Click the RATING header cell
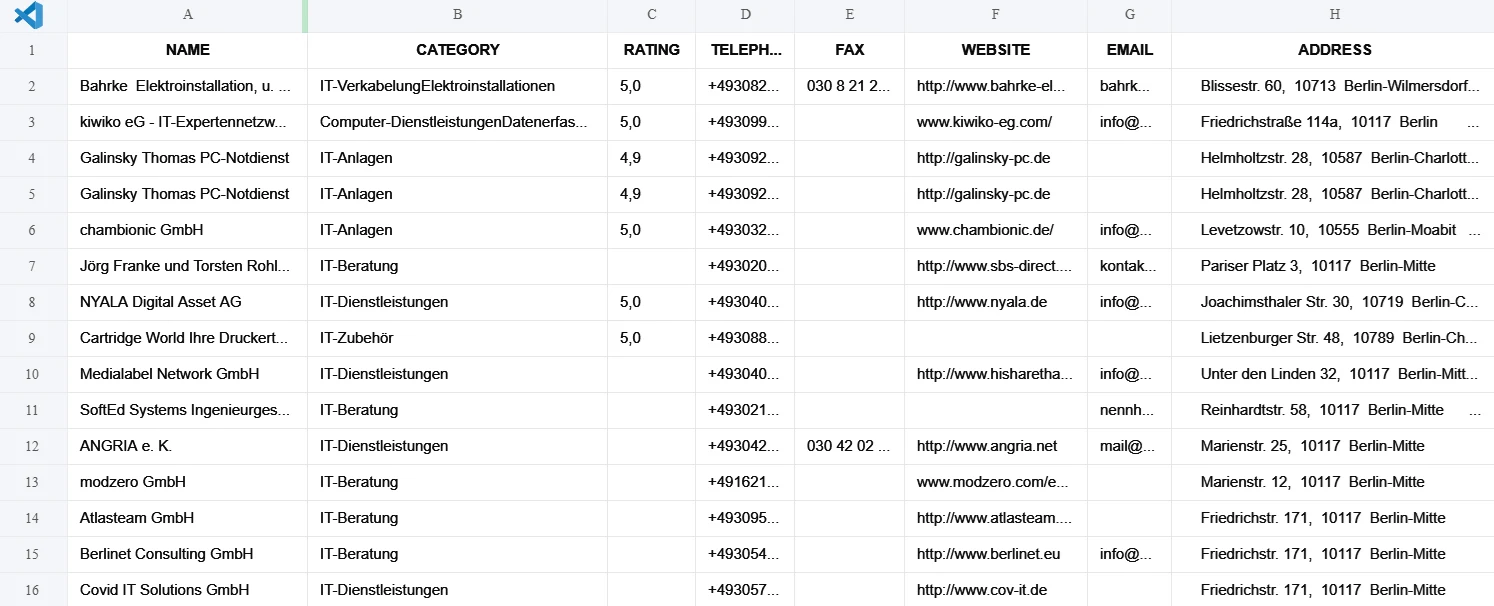Viewport: 1494px width, 606px height. [652, 50]
